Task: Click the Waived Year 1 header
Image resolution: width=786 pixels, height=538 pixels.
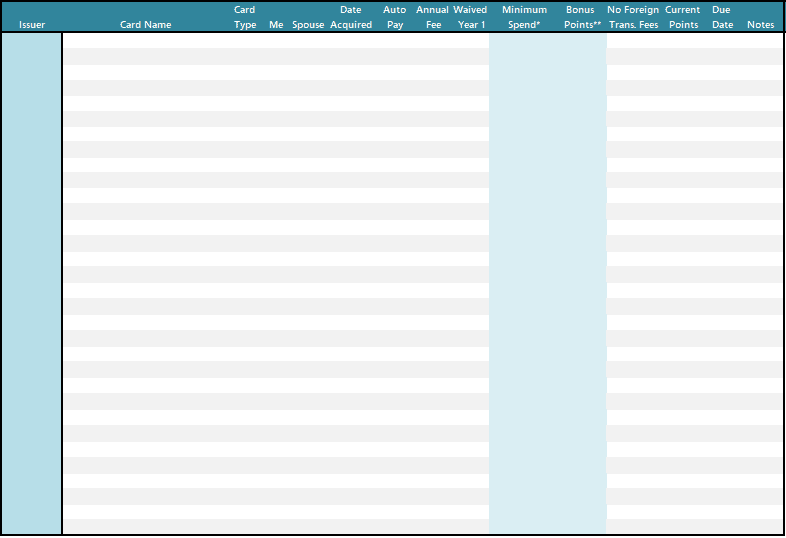Action: coord(470,17)
